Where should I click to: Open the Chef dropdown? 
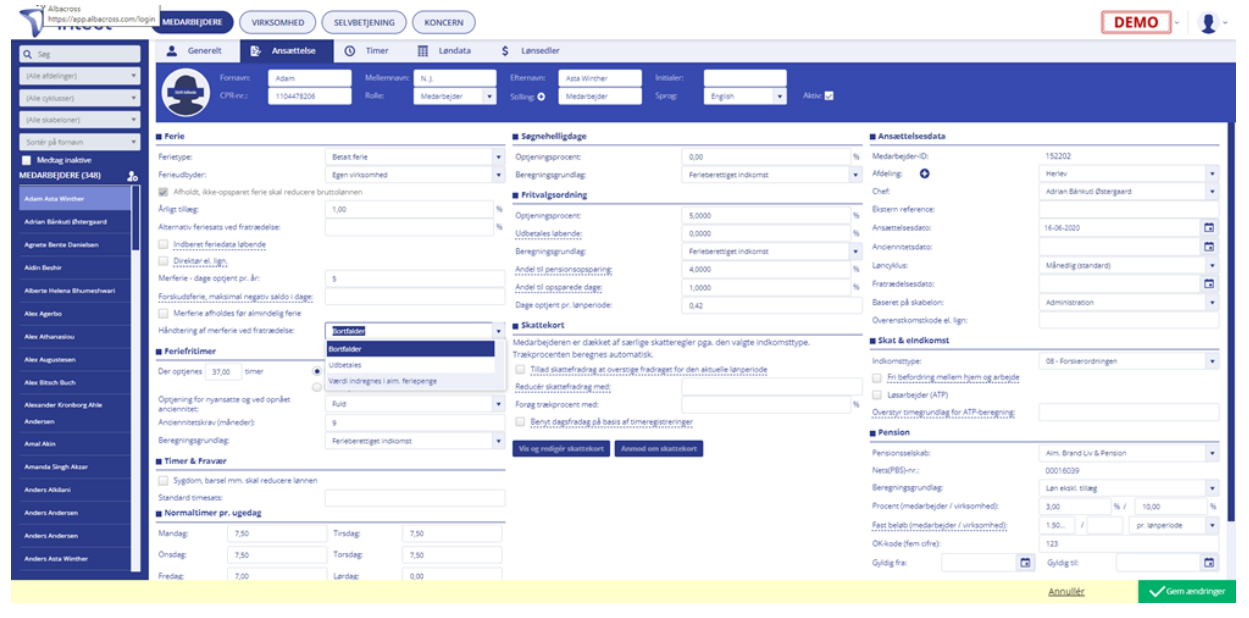(1129, 191)
